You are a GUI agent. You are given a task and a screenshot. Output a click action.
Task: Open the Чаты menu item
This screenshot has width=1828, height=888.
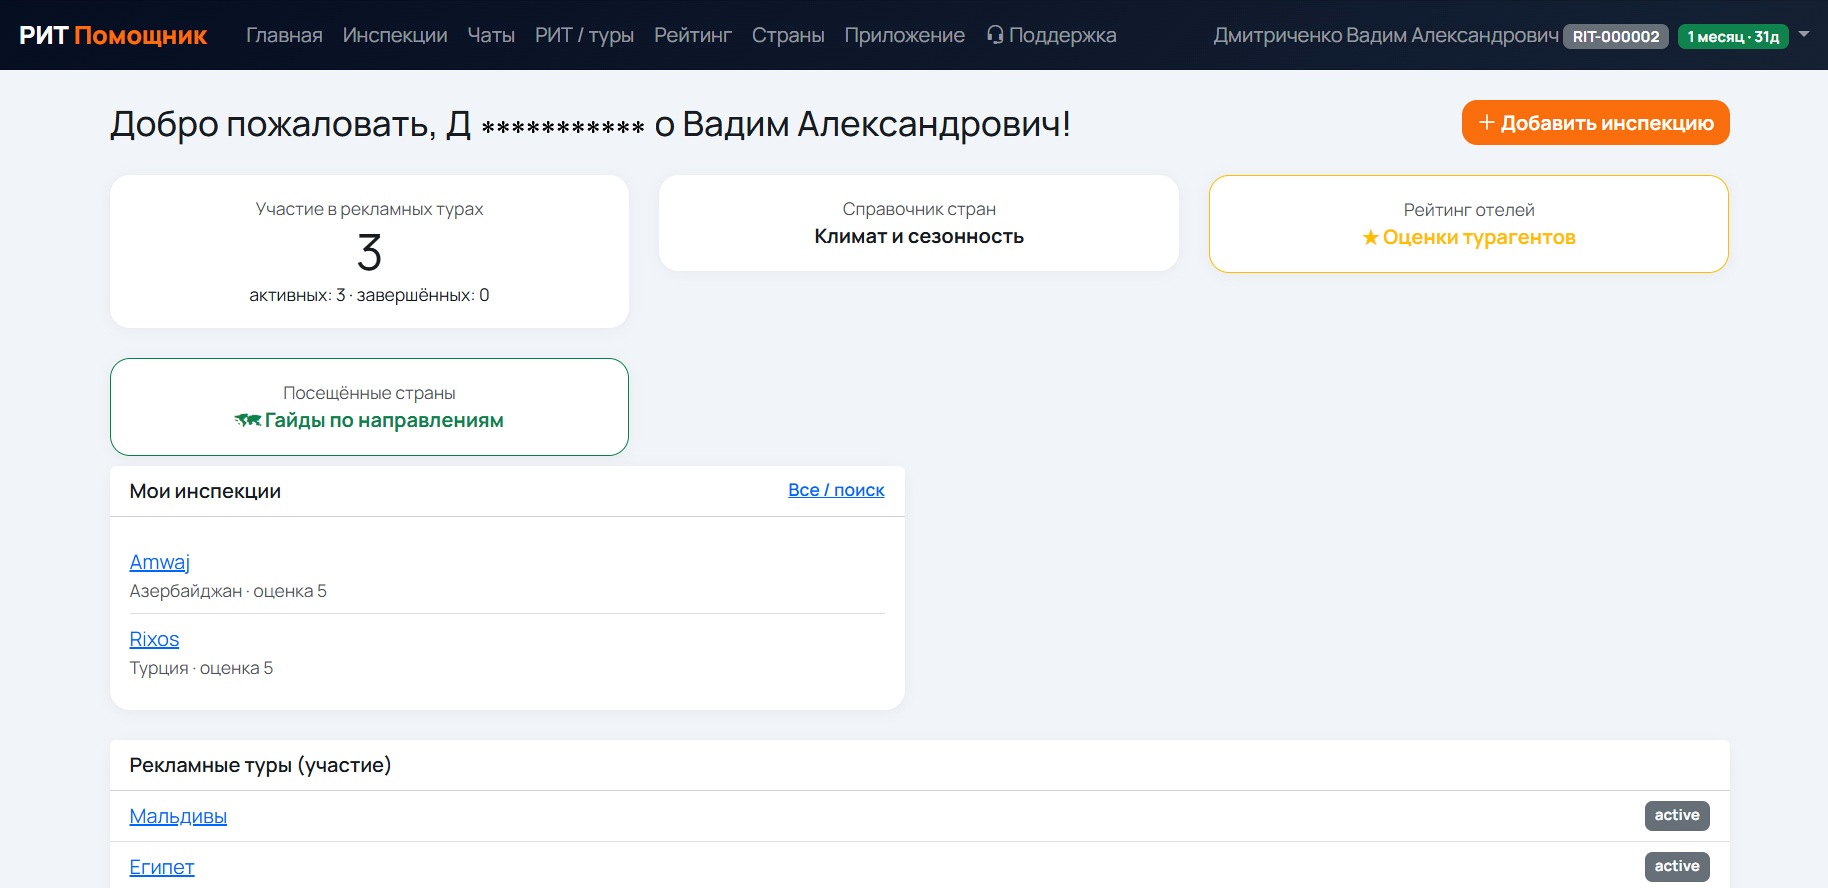tap(491, 35)
